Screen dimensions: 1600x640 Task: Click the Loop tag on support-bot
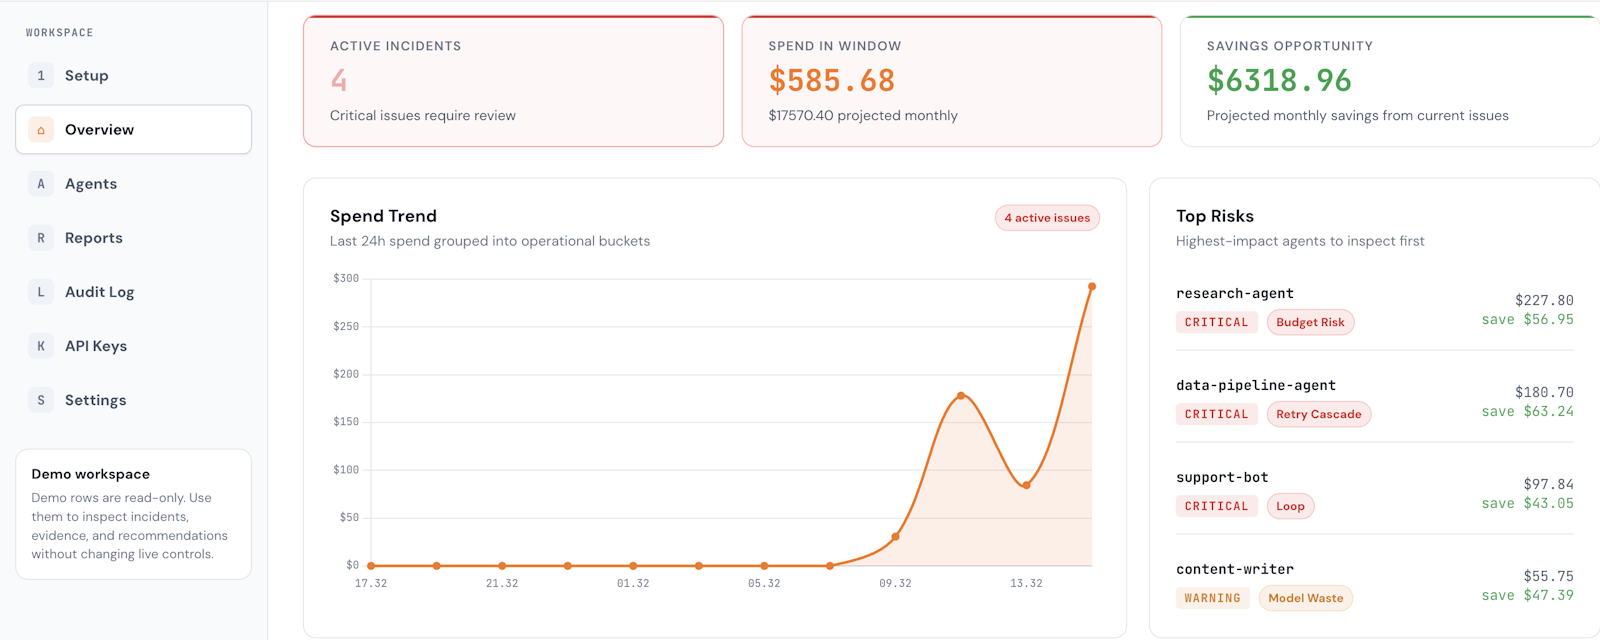pyautogui.click(x=1290, y=506)
